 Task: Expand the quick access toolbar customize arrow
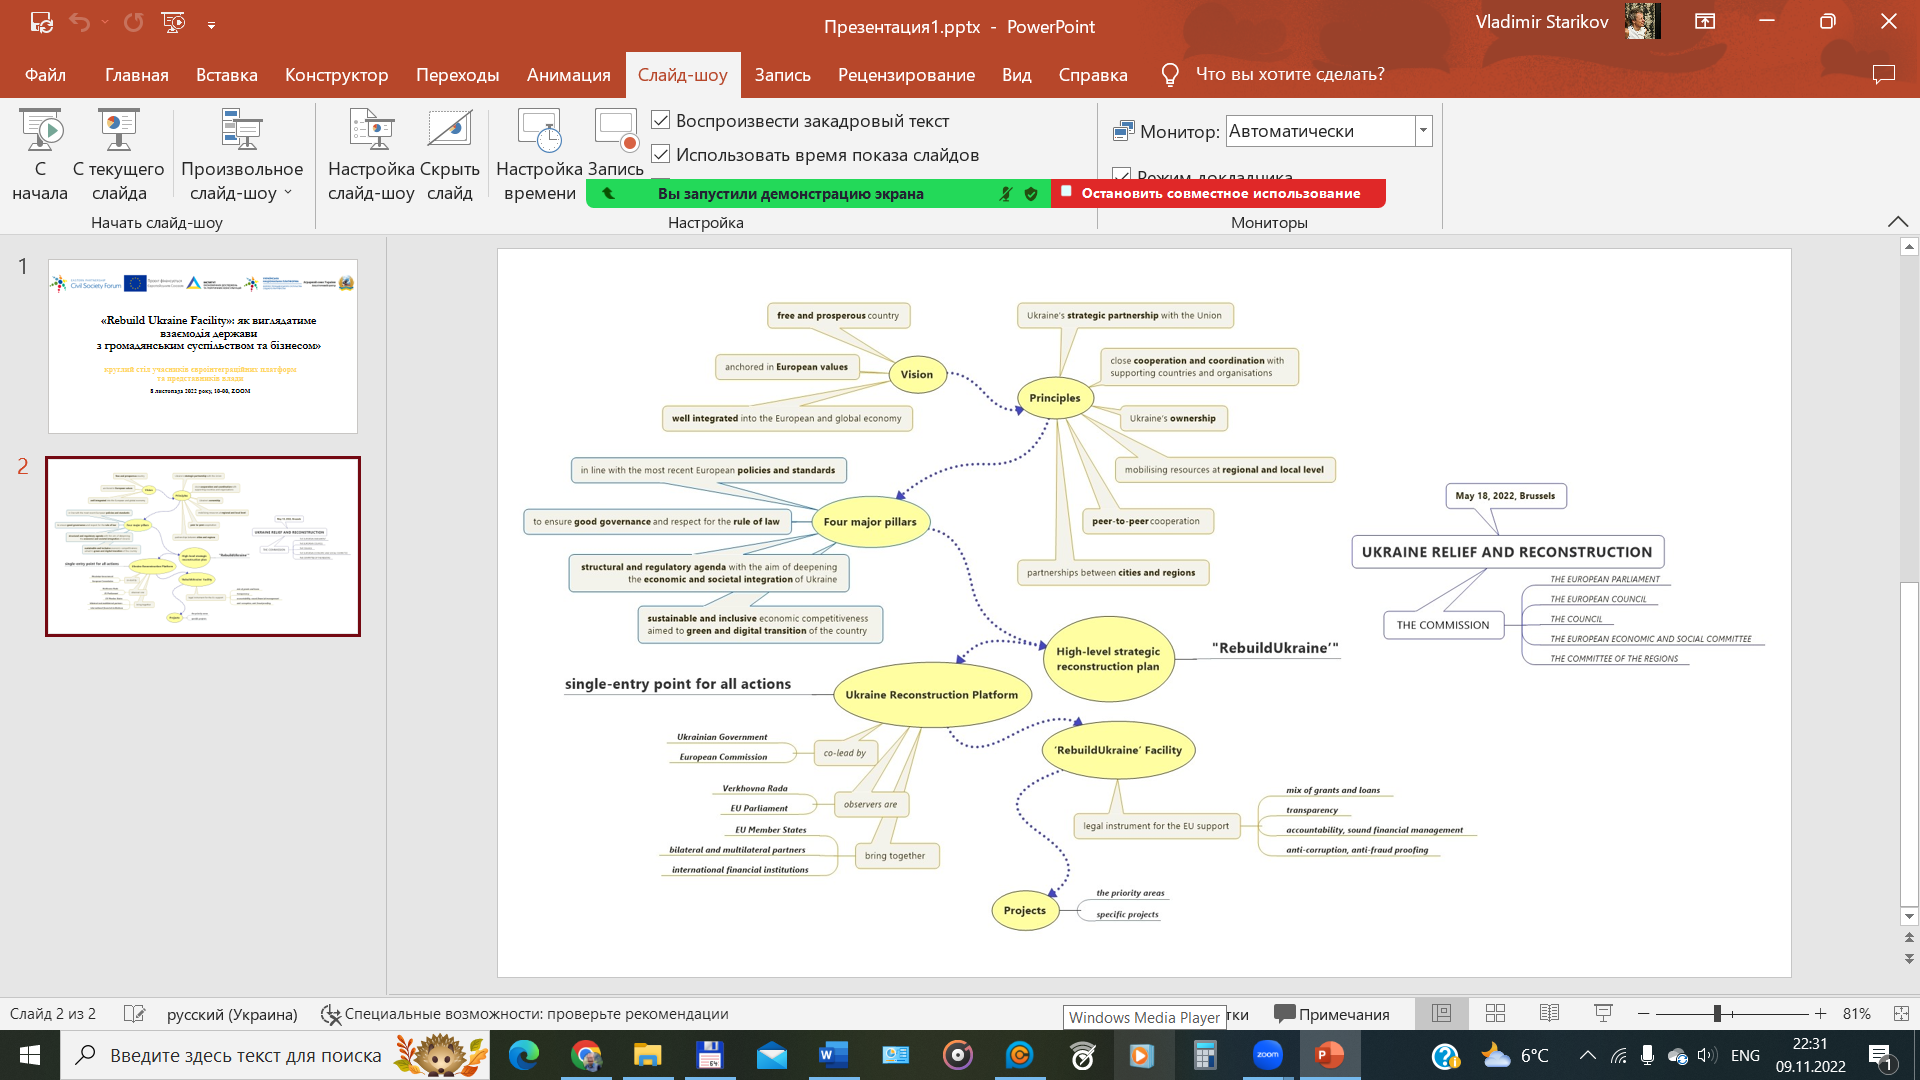pyautogui.click(x=211, y=23)
